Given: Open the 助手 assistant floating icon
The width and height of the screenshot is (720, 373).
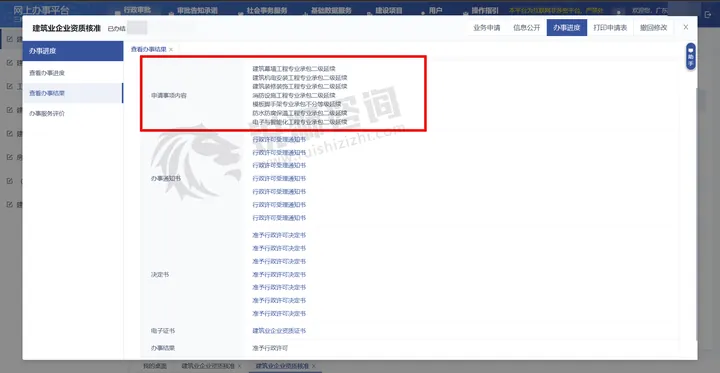Looking at the screenshot, I should pos(691,57).
